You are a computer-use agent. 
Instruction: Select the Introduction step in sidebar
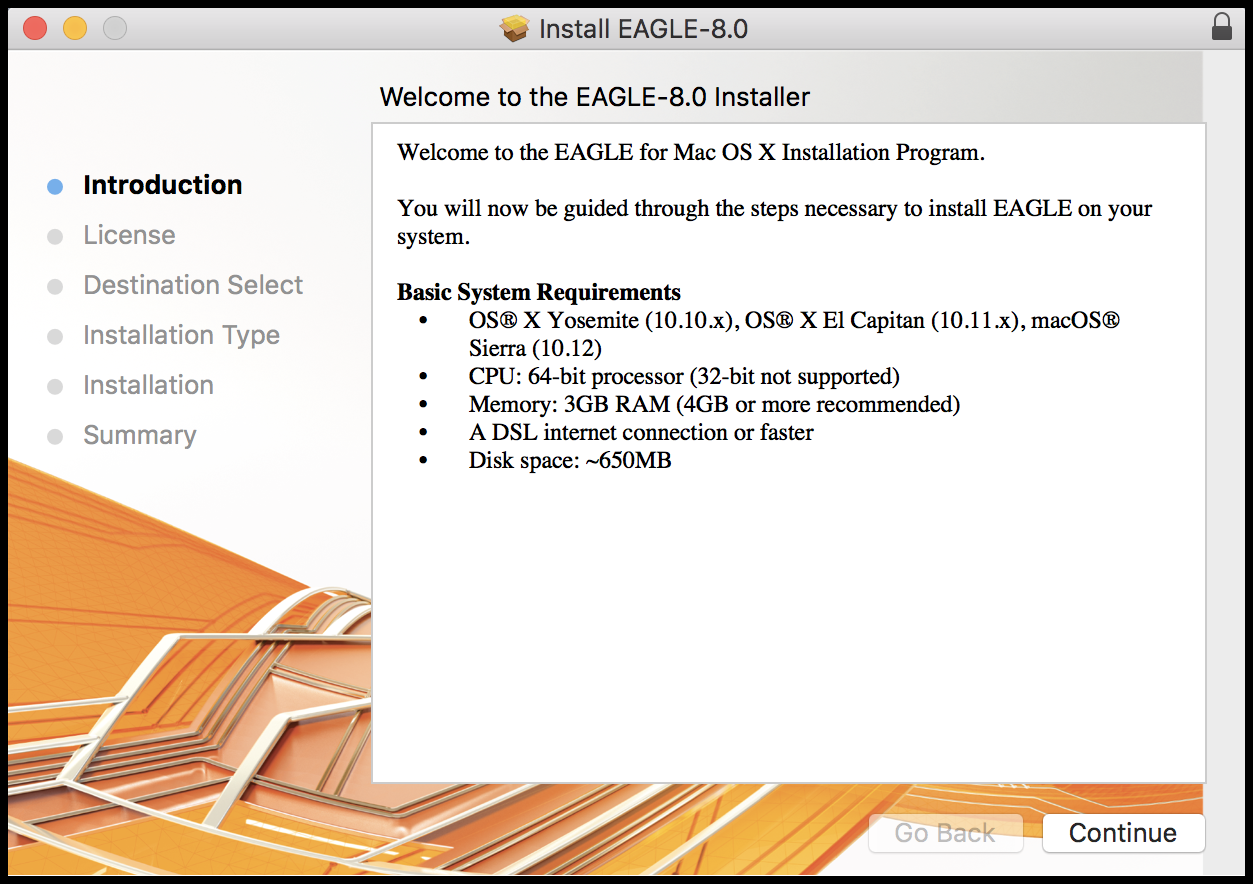[x=162, y=185]
